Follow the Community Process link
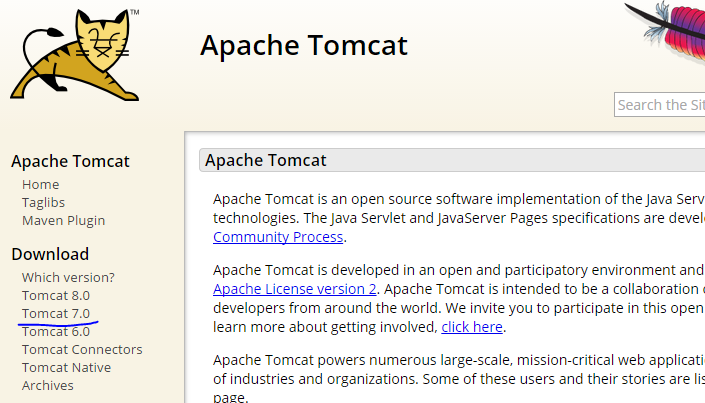The height and width of the screenshot is (403, 705). pyautogui.click(x=278, y=237)
